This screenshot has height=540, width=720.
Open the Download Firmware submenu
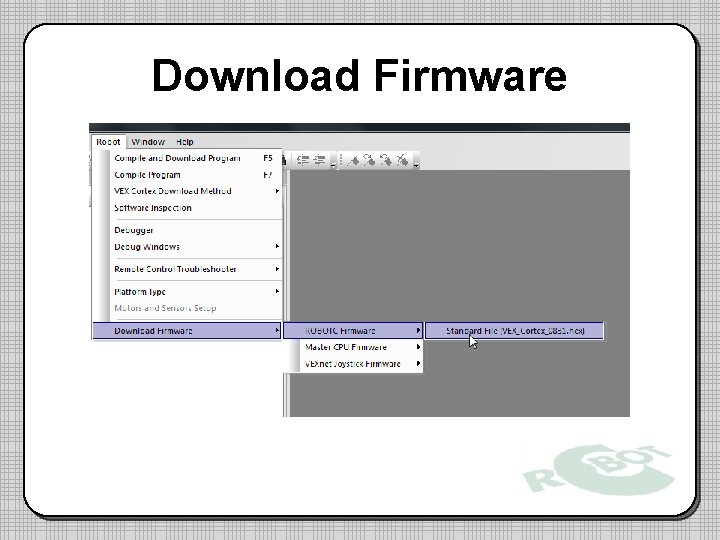(x=187, y=331)
